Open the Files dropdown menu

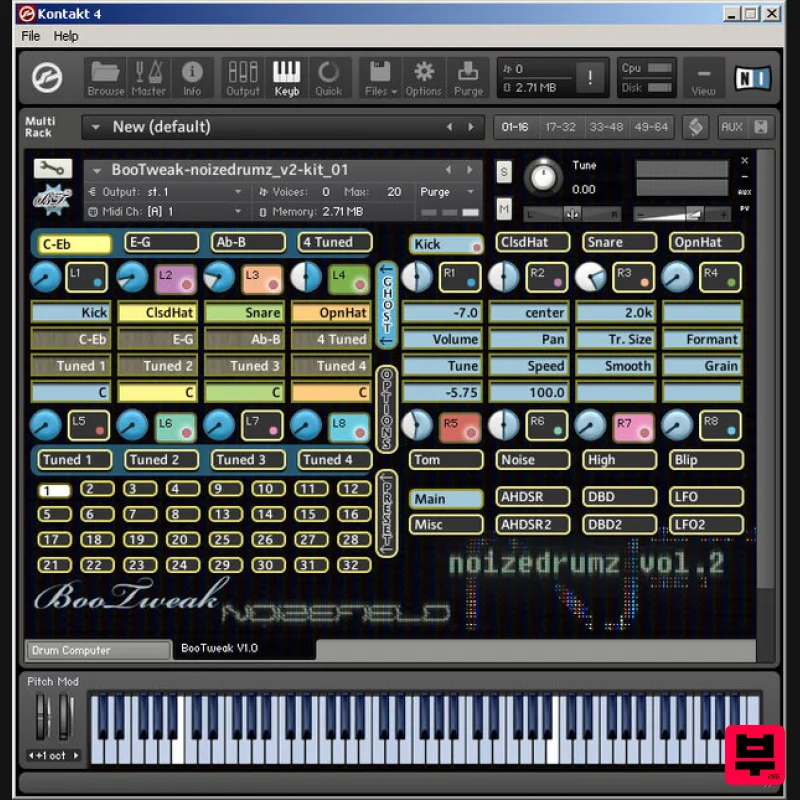click(381, 78)
